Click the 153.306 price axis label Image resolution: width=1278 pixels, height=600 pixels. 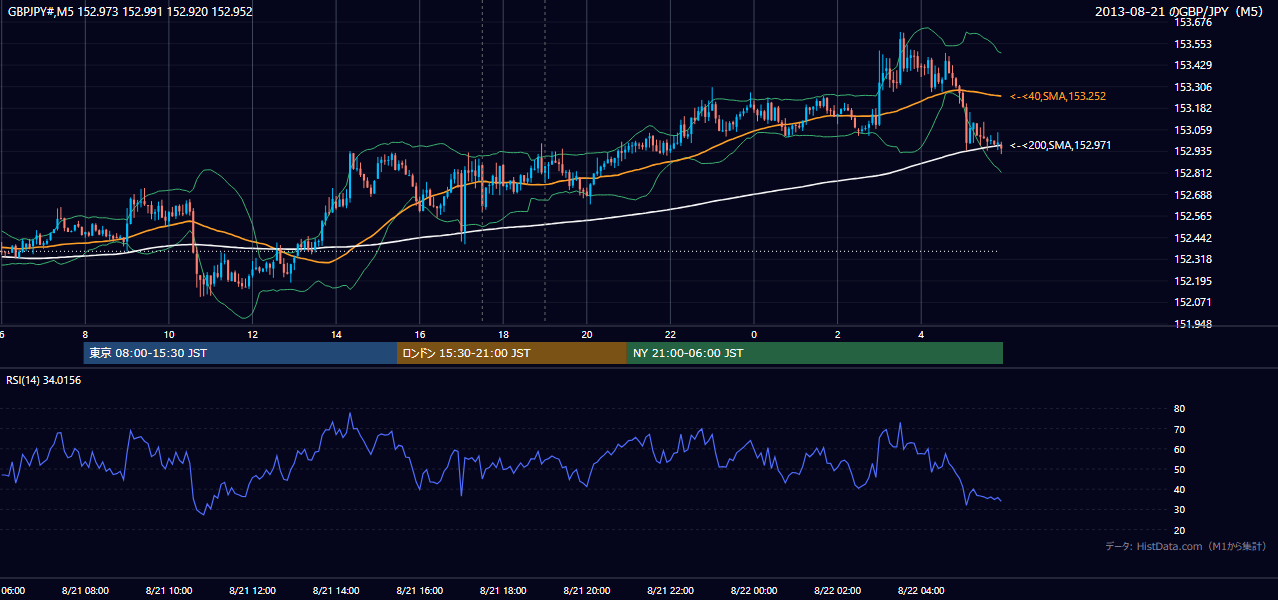(x=1192, y=87)
